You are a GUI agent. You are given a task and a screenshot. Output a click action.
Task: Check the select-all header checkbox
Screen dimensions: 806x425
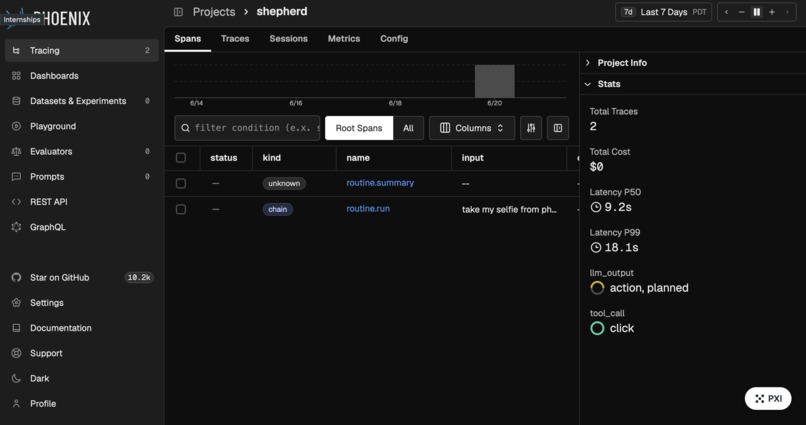(x=181, y=158)
